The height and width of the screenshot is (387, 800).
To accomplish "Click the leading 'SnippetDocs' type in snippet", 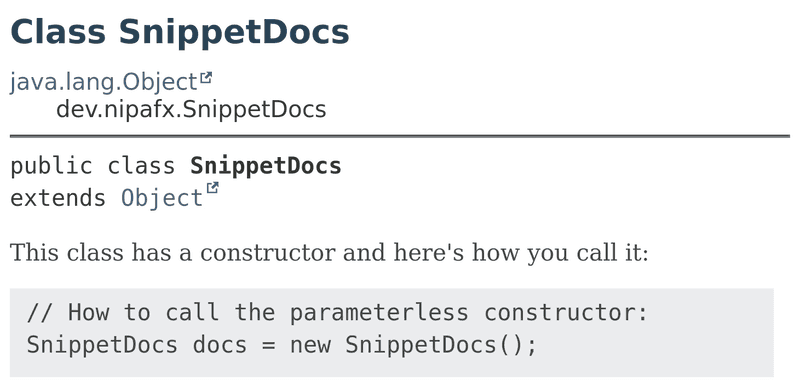I will 102,345.
